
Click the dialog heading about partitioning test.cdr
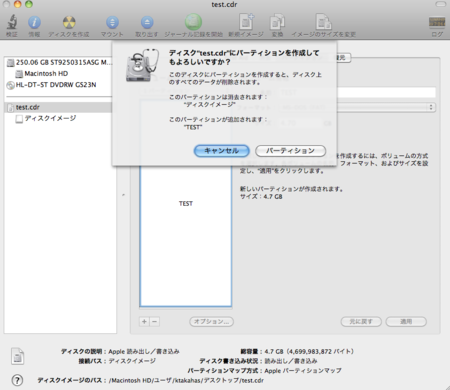(244, 57)
